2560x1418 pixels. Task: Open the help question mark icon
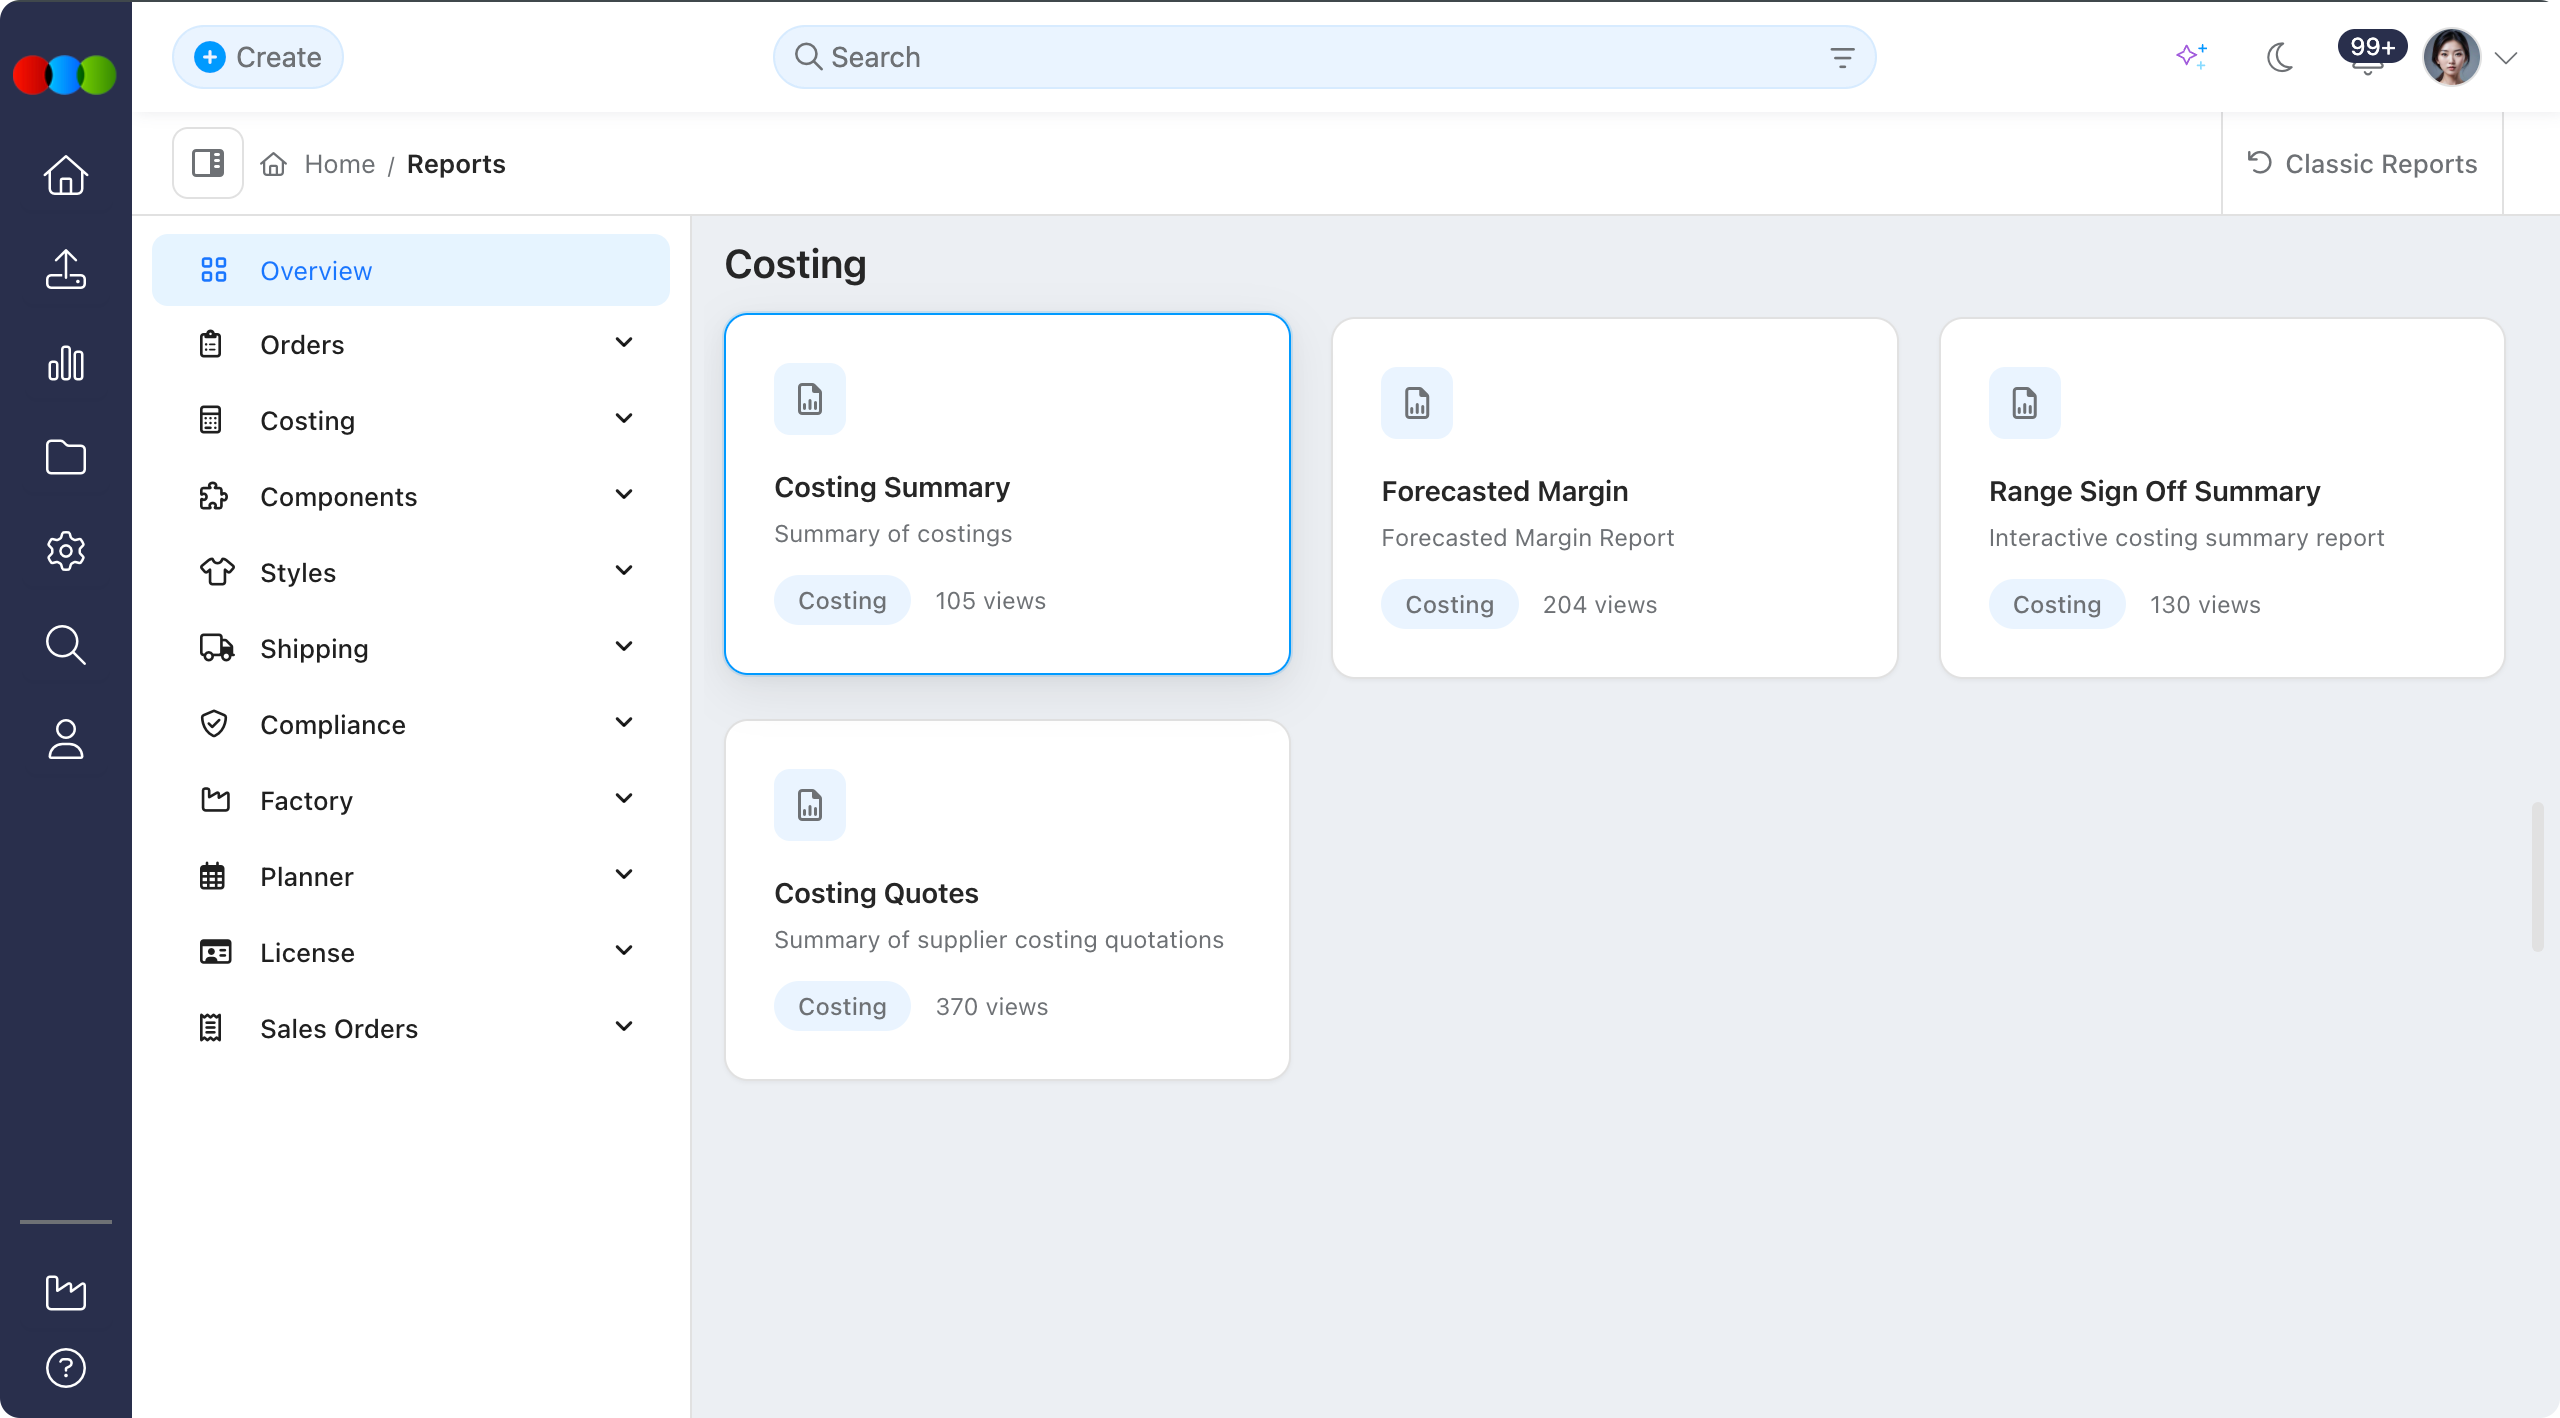click(x=66, y=1368)
